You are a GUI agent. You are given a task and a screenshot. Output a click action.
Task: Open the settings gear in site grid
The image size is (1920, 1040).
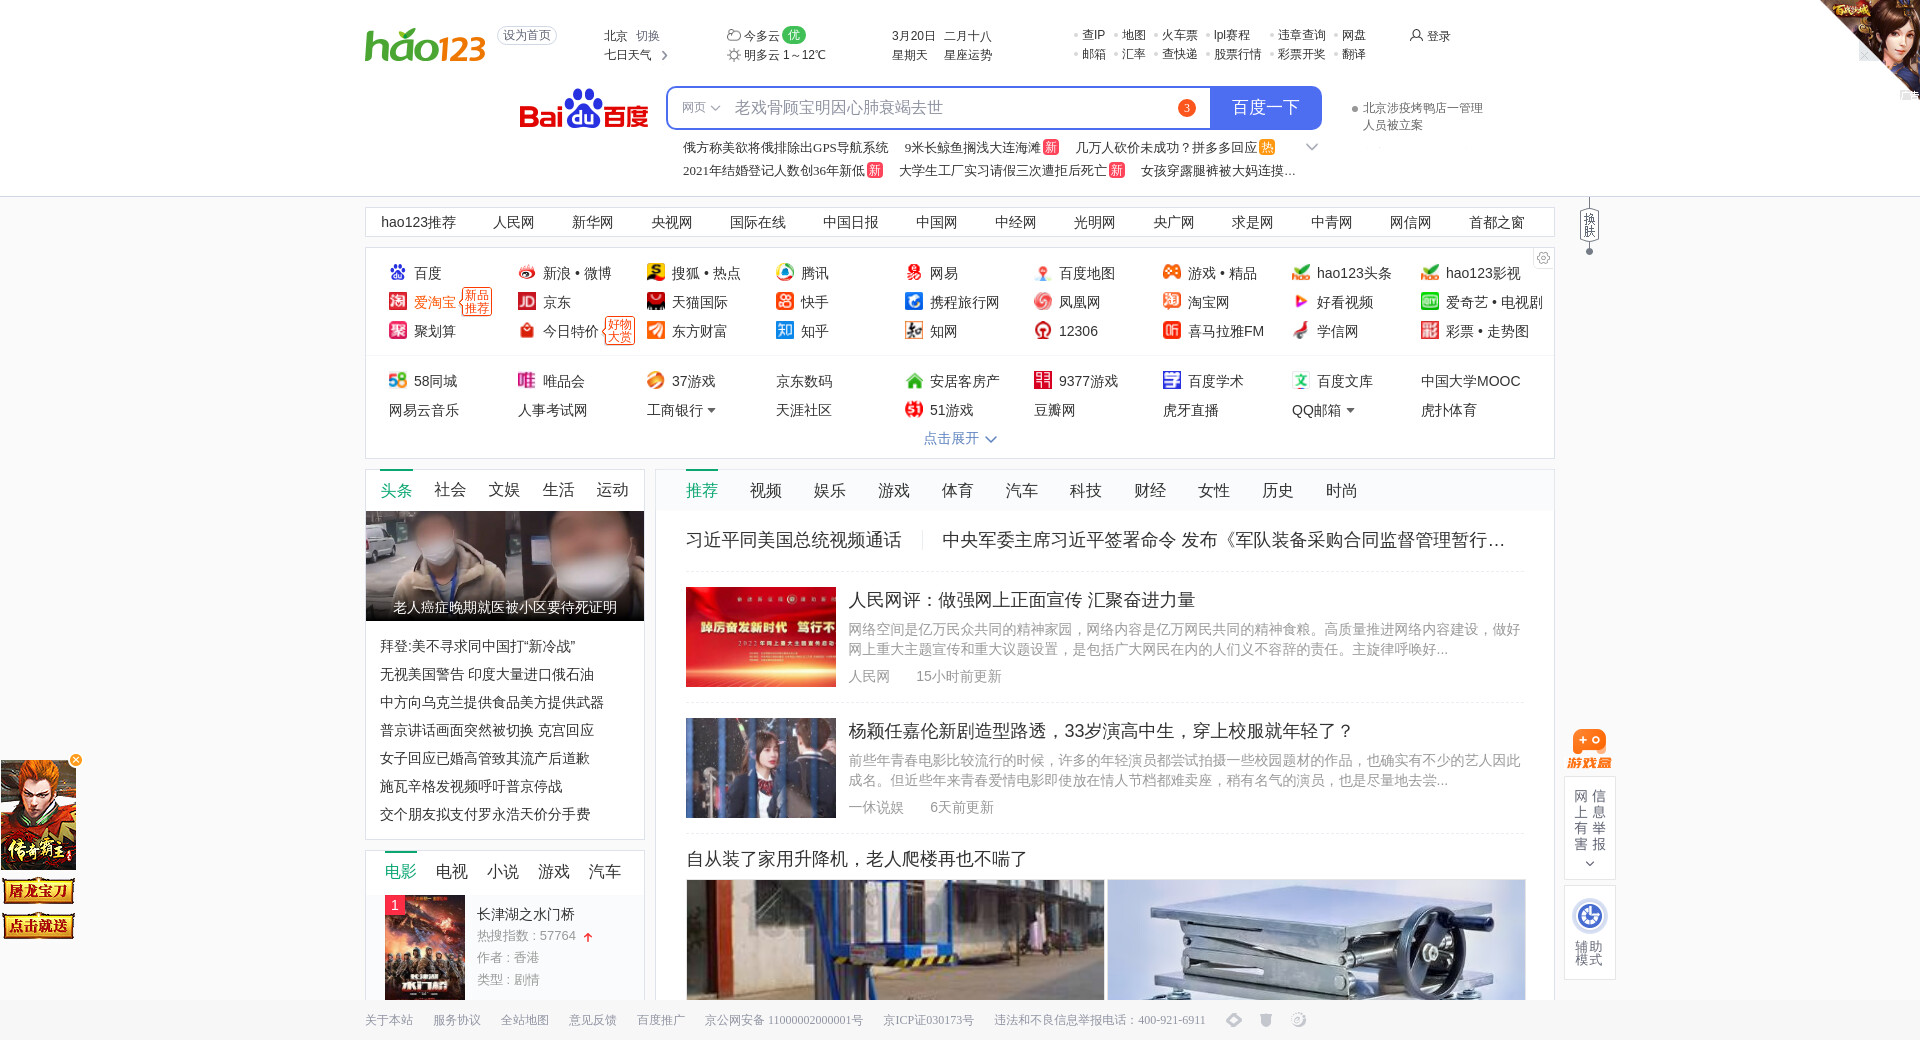coord(1543,258)
